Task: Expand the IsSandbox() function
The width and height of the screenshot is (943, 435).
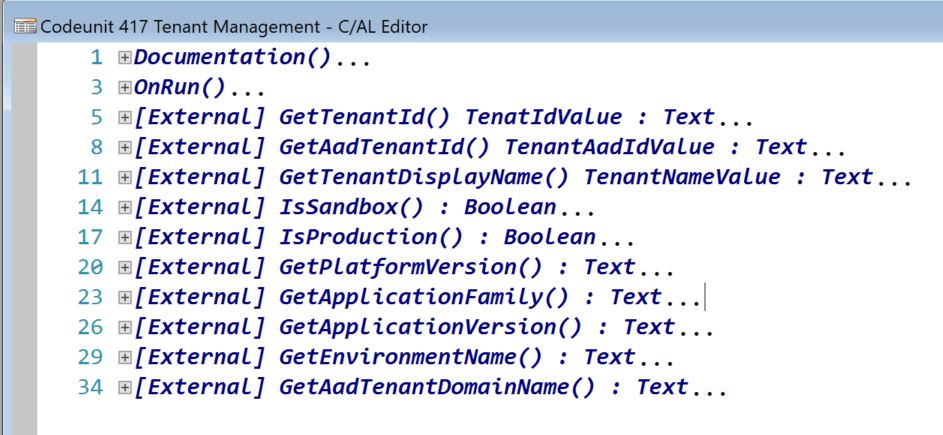Action: [124, 208]
